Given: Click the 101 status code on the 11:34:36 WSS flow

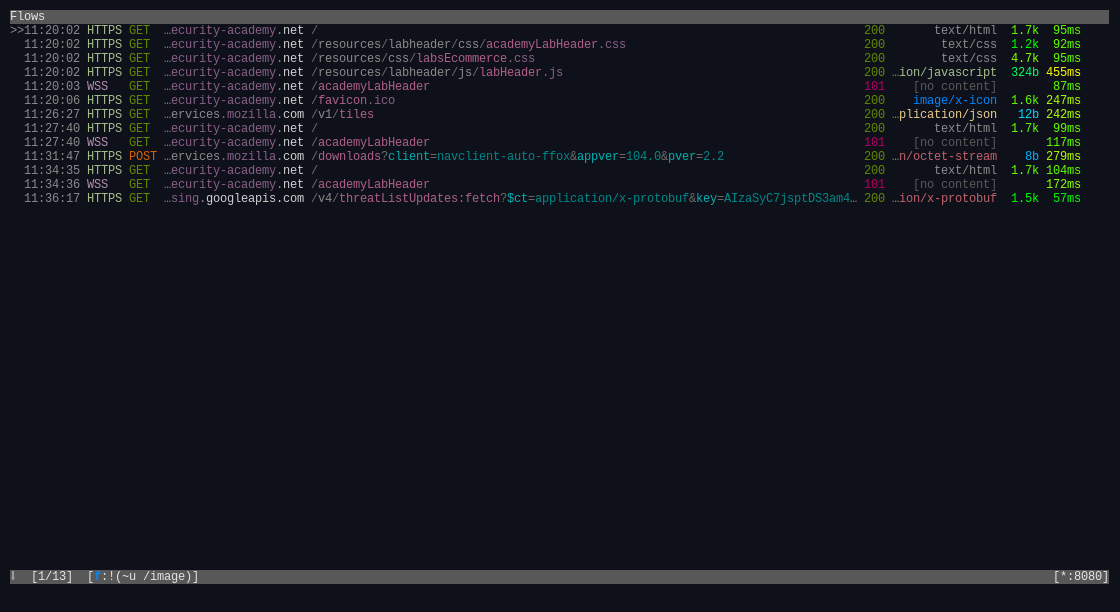Looking at the screenshot, I should tap(873, 183).
